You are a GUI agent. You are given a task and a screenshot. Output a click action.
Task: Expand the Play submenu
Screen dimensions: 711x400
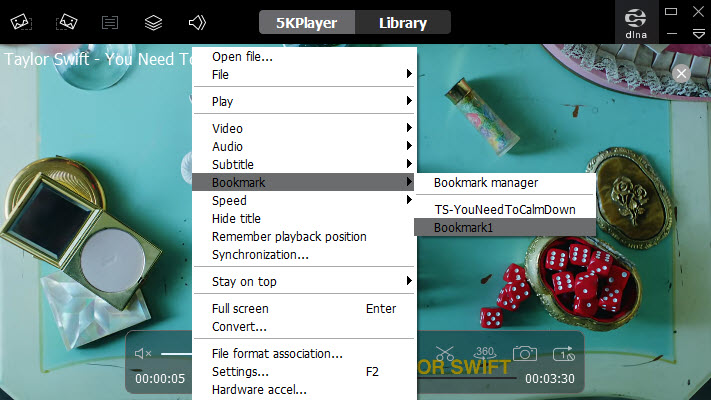pyautogui.click(x=304, y=101)
